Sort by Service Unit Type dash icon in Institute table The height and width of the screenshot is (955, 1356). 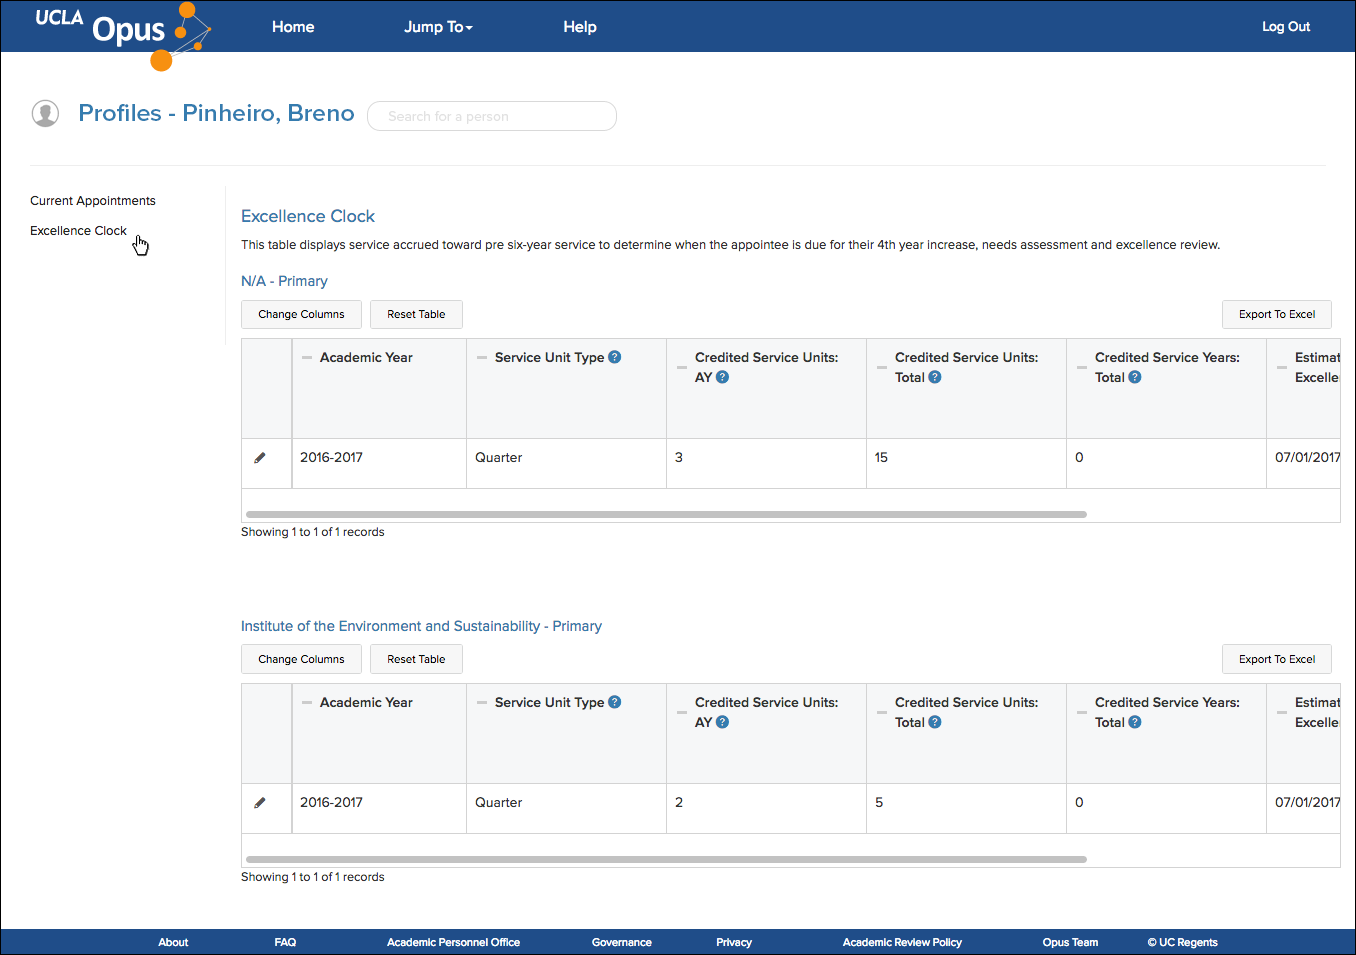coord(482,703)
